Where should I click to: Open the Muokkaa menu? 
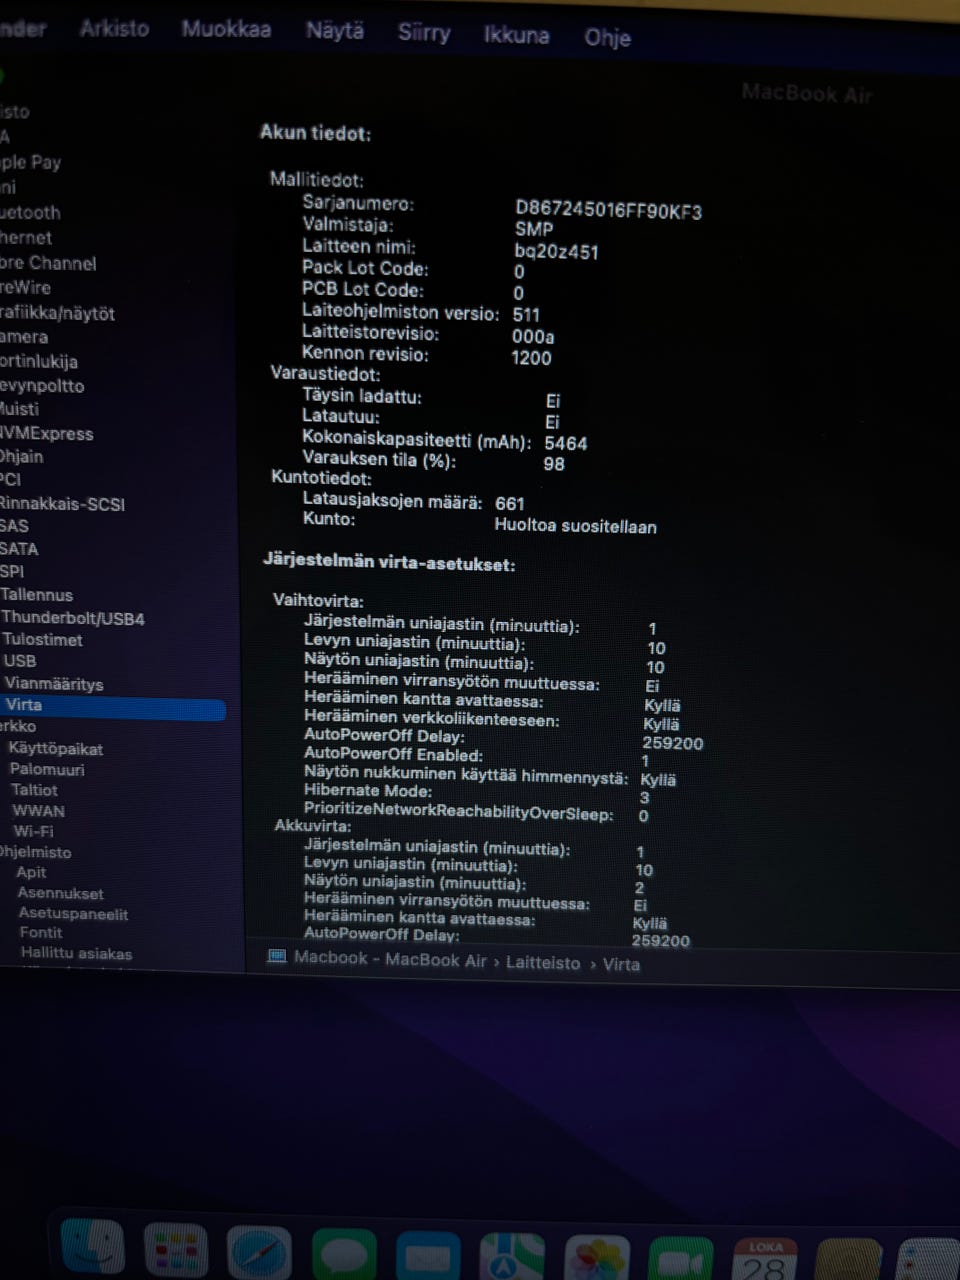coord(226,29)
